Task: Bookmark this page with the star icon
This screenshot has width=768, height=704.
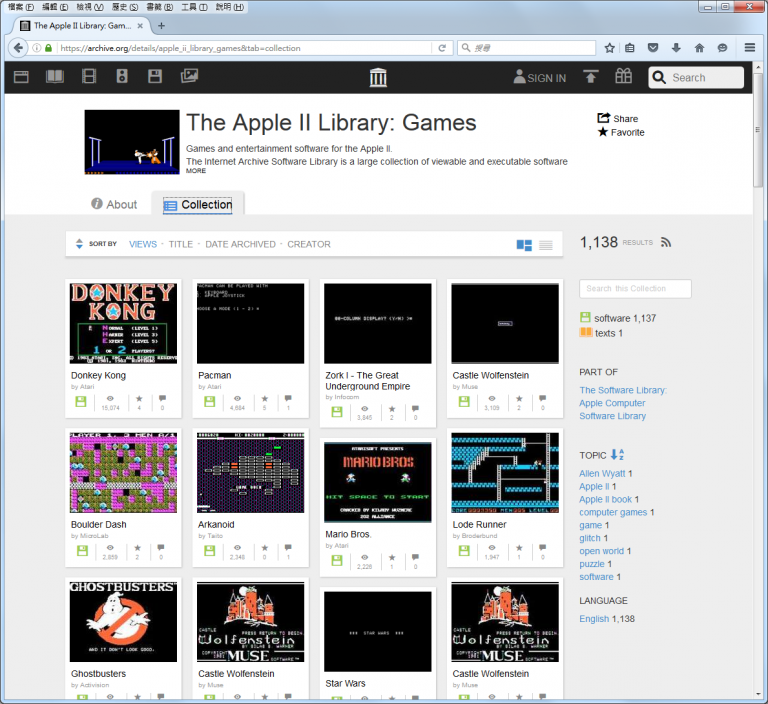Action: pyautogui.click(x=609, y=48)
